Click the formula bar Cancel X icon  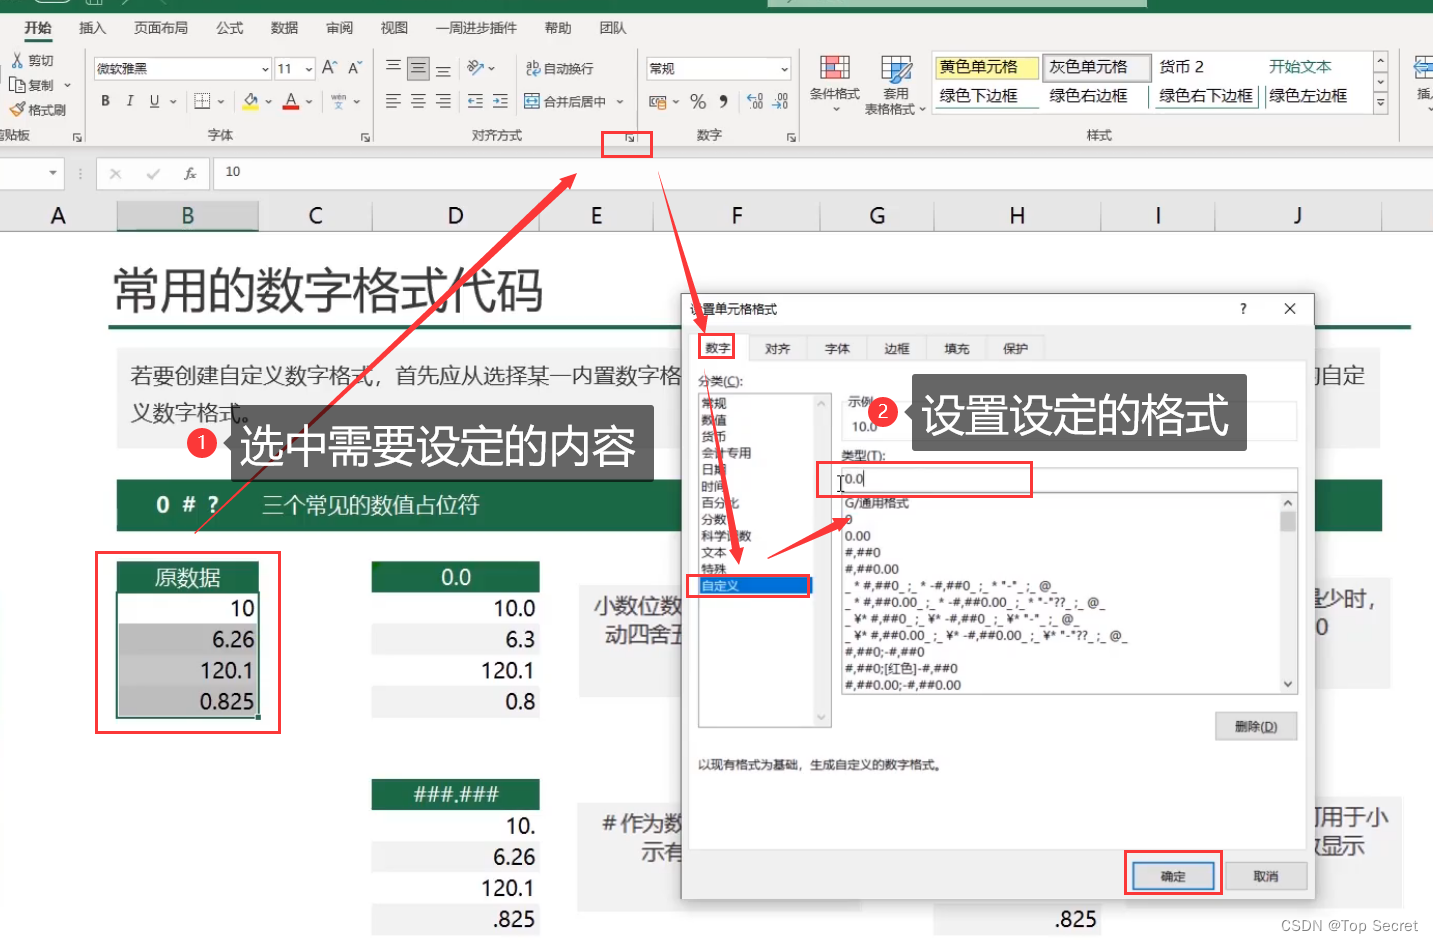(x=116, y=173)
